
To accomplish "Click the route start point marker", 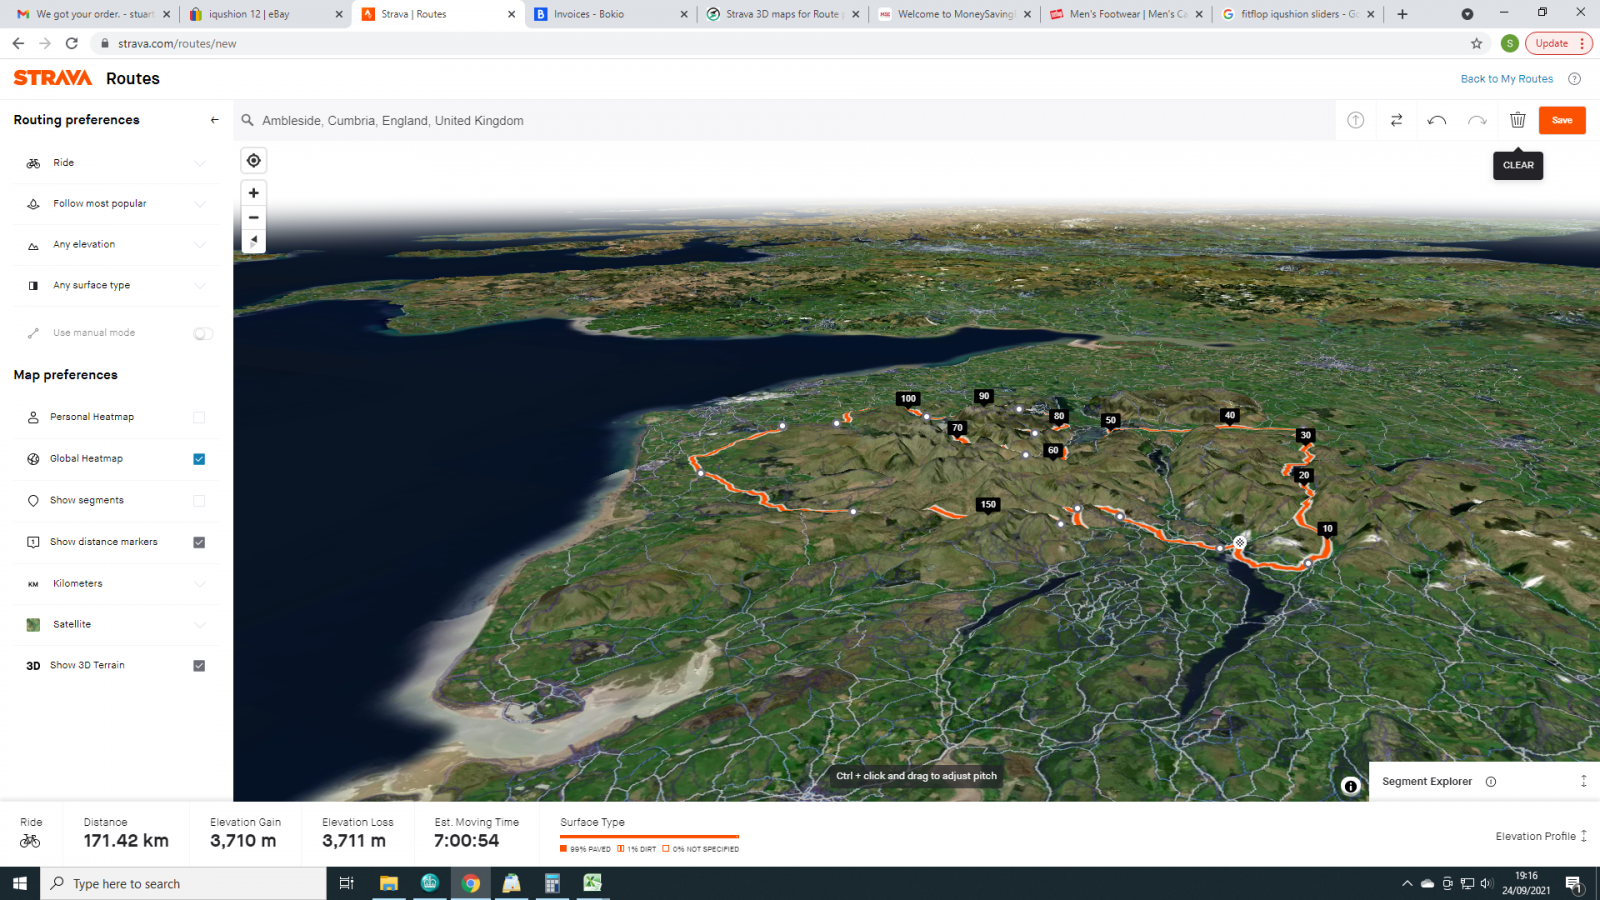I will (1240, 543).
